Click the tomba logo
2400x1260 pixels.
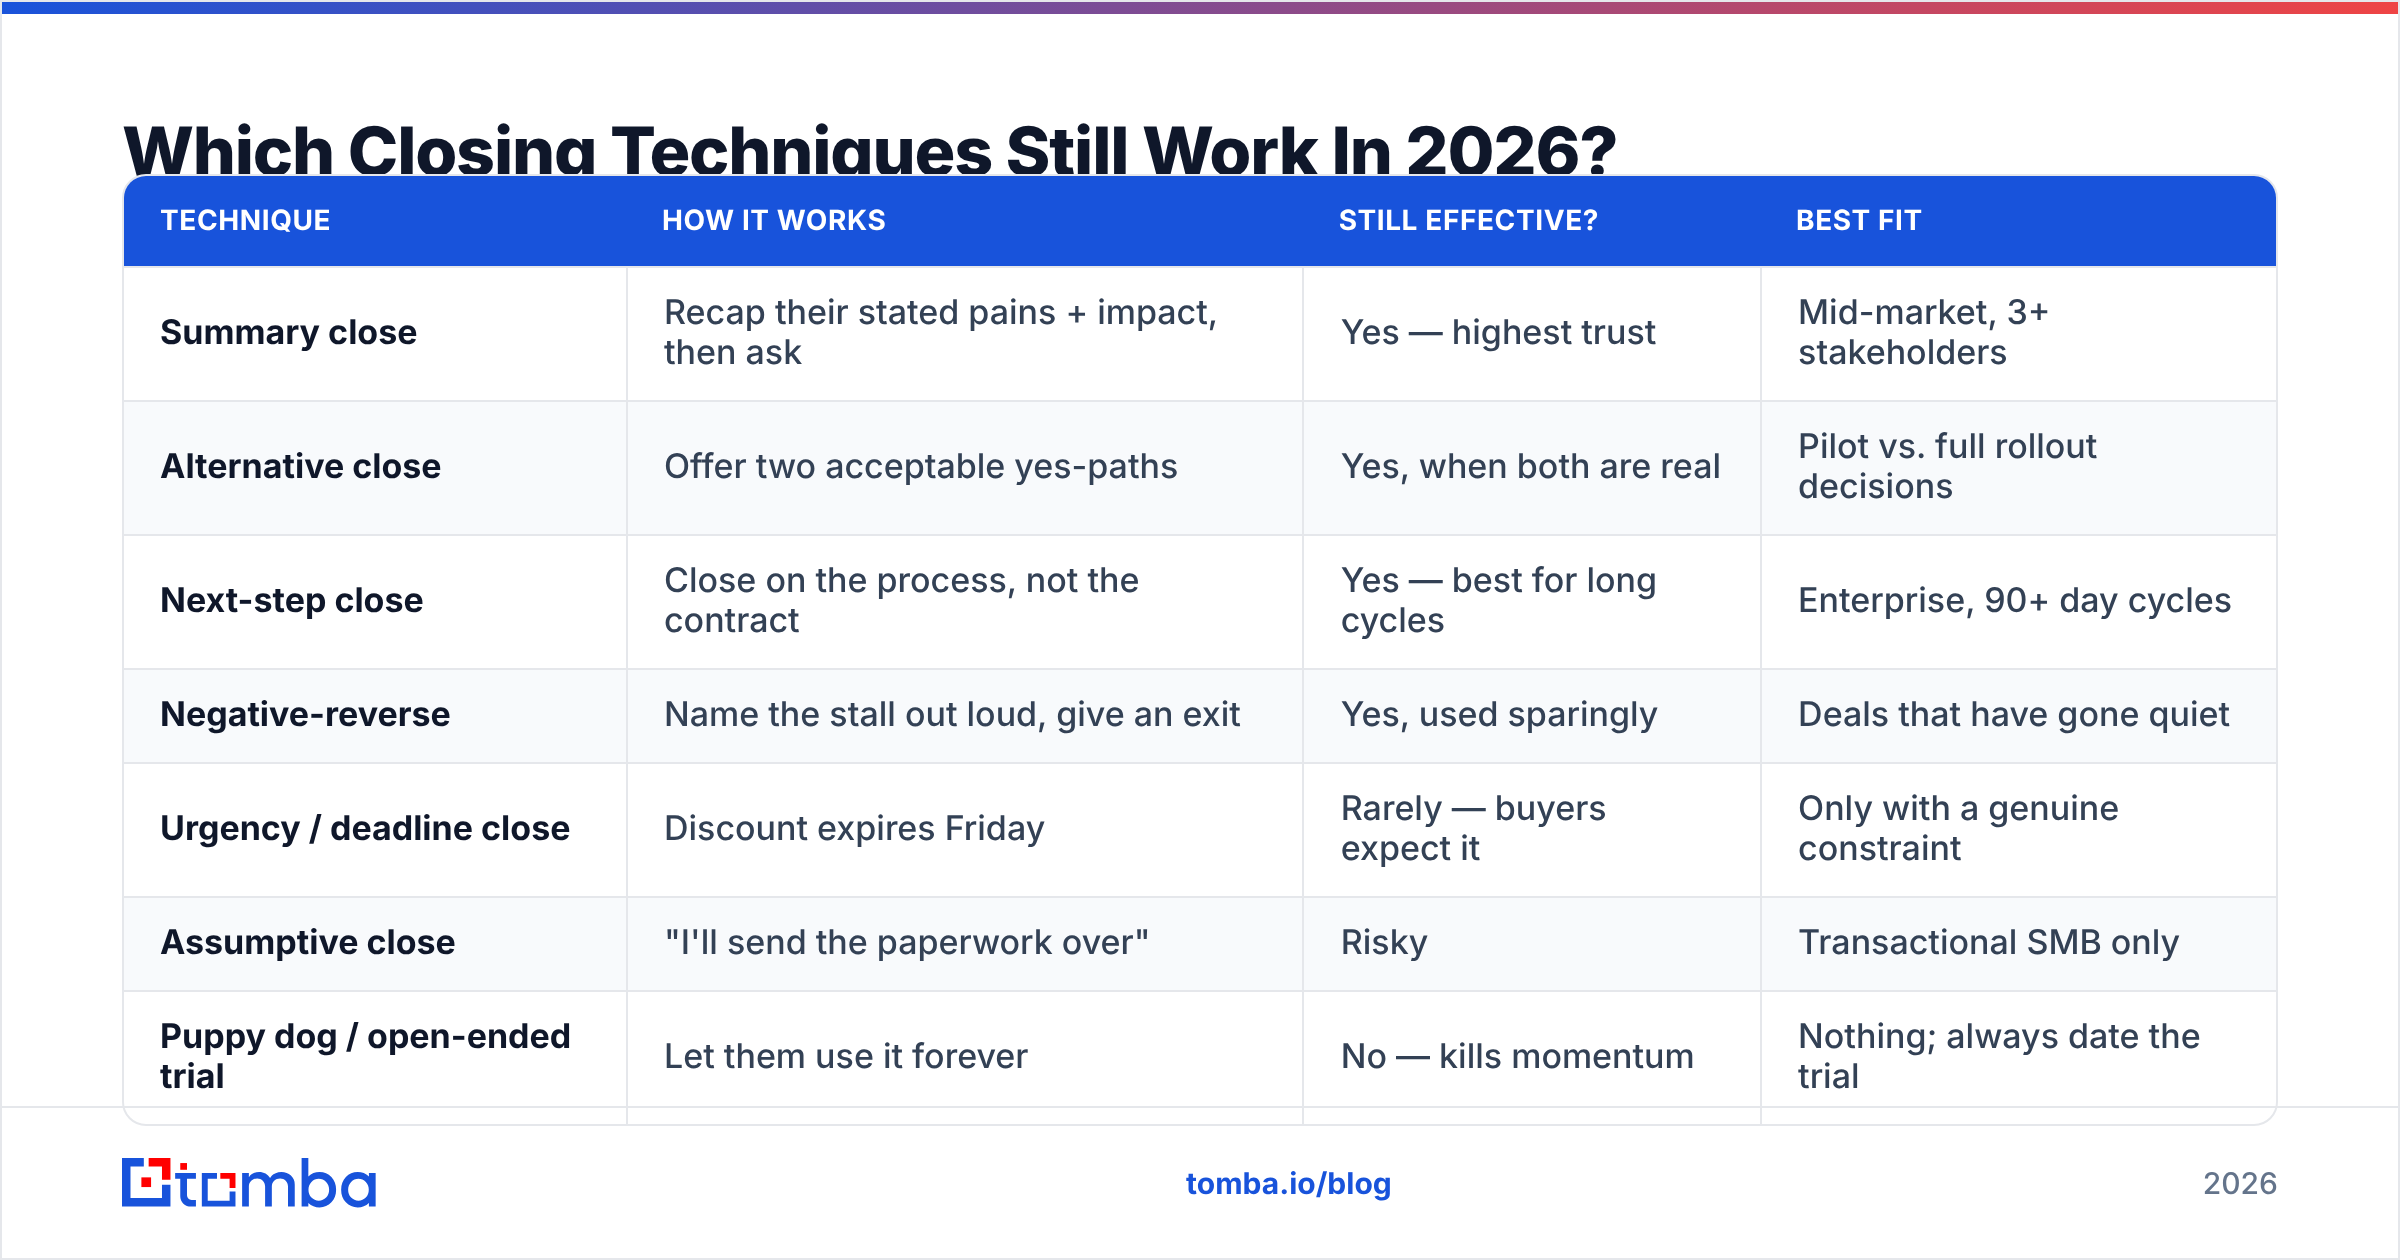pos(249,1183)
